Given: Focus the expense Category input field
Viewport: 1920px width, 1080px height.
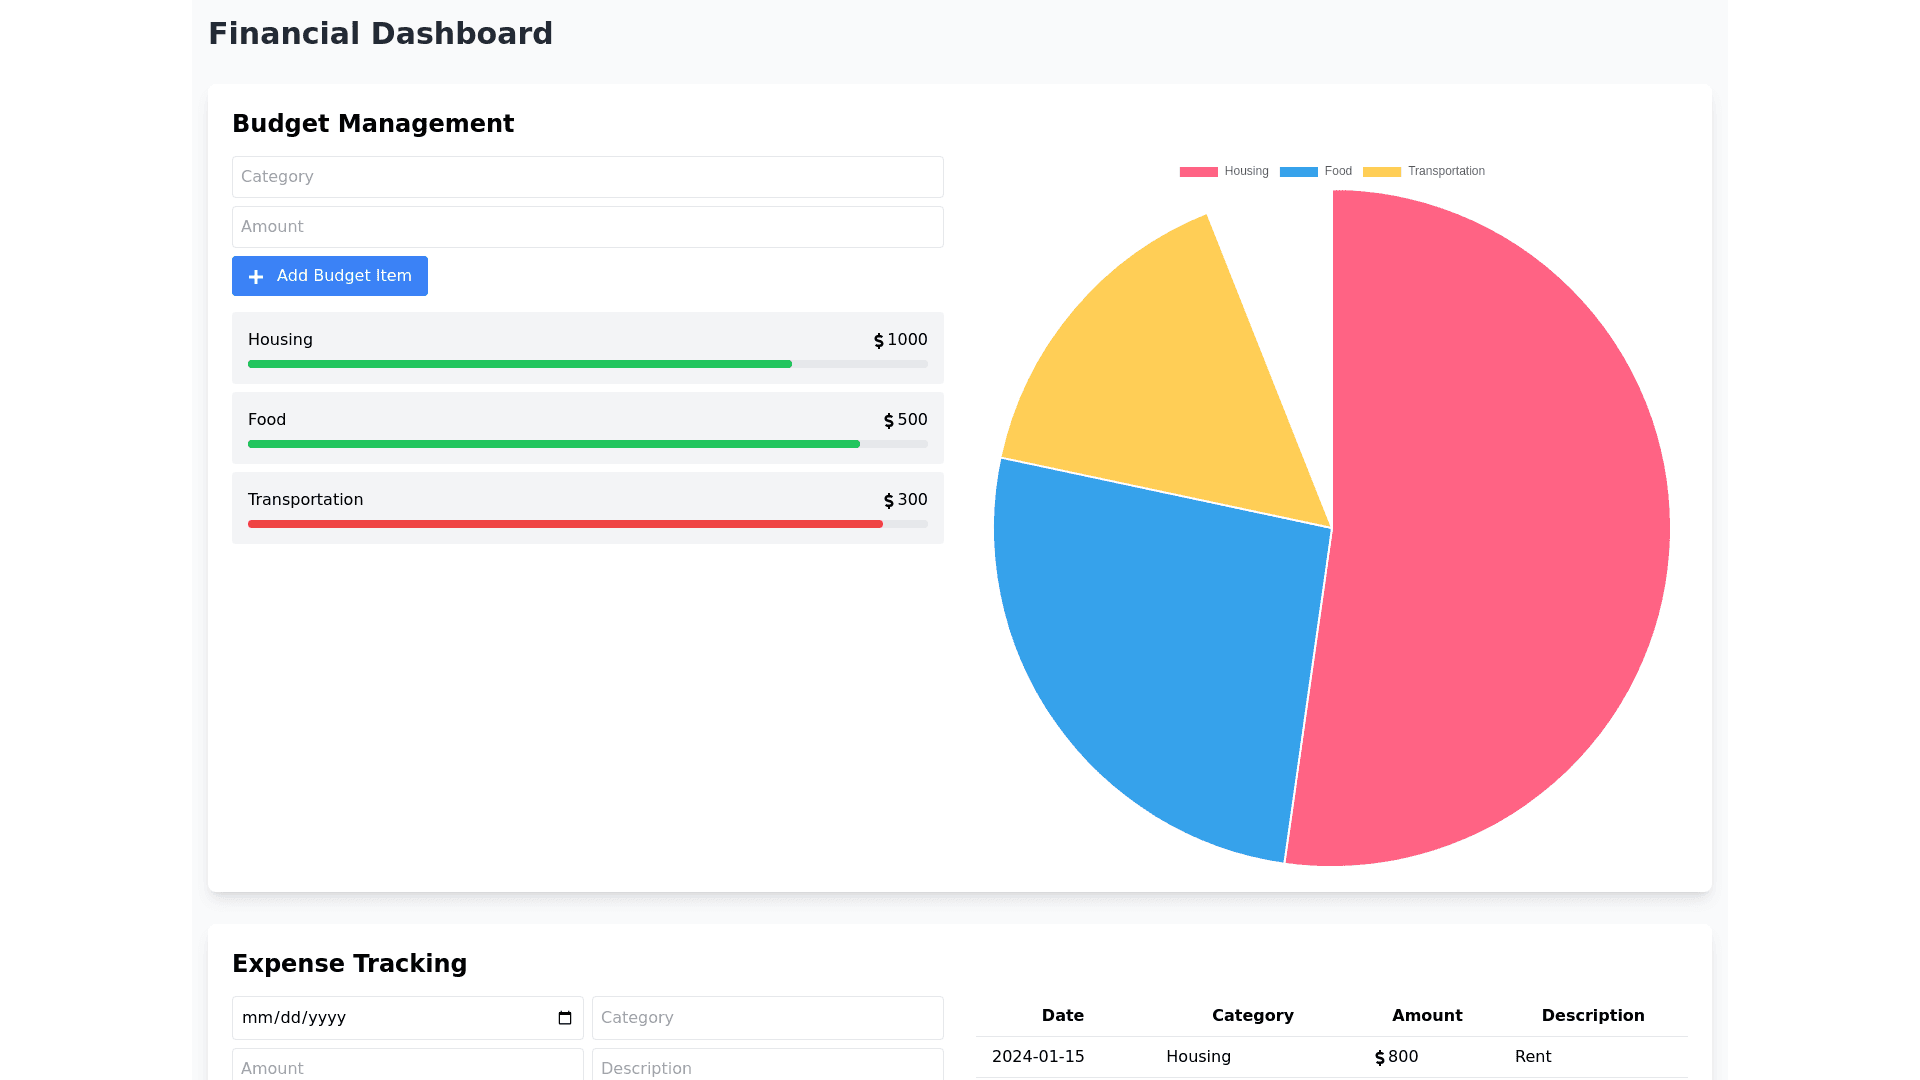Looking at the screenshot, I should [x=767, y=1018].
